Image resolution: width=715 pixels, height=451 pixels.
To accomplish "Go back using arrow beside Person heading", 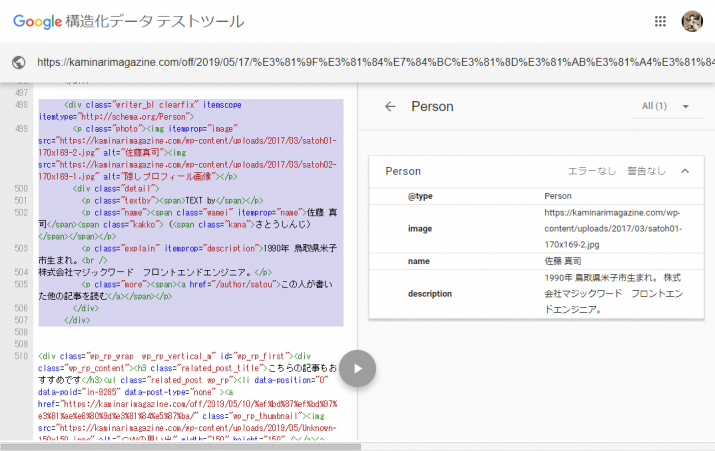I will 390,107.
